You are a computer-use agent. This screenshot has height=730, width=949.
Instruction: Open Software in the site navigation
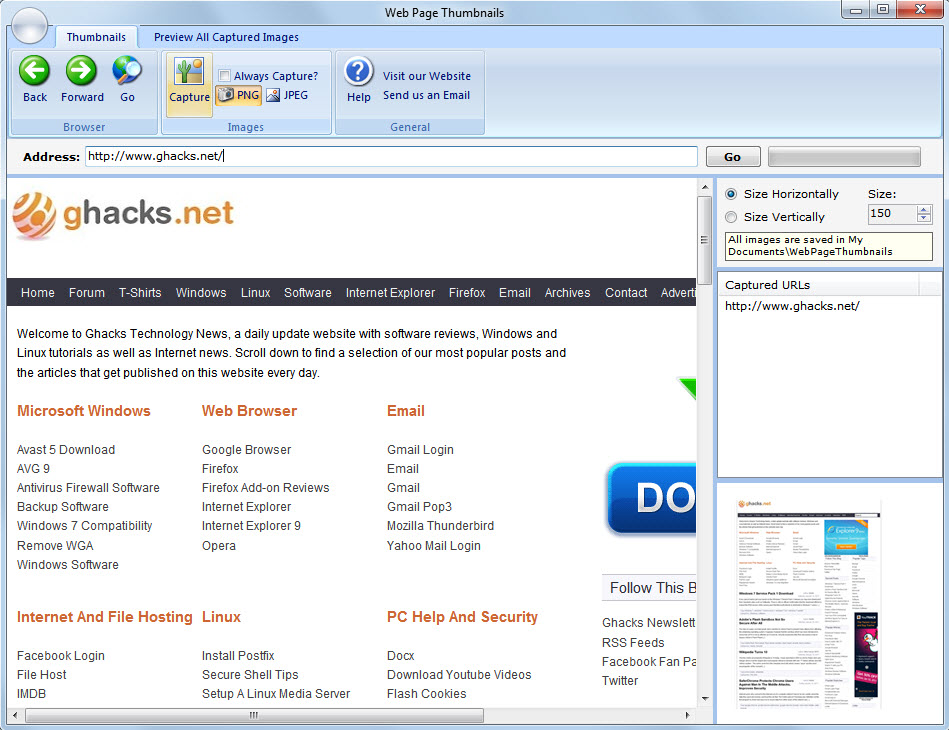pos(307,293)
